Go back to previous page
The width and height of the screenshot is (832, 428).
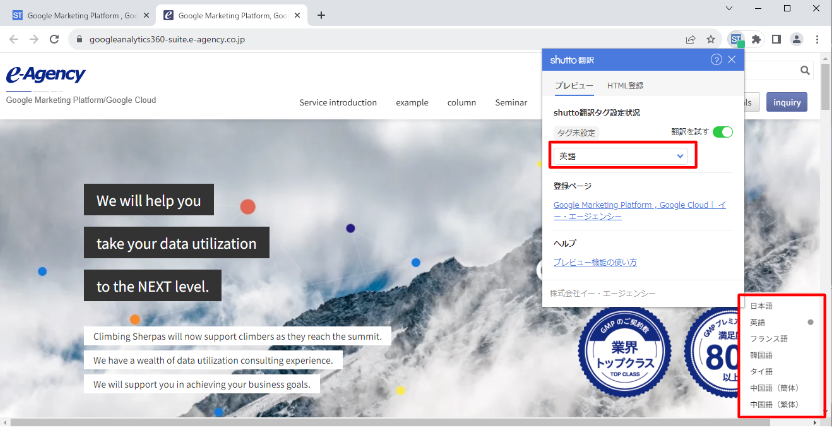14,39
